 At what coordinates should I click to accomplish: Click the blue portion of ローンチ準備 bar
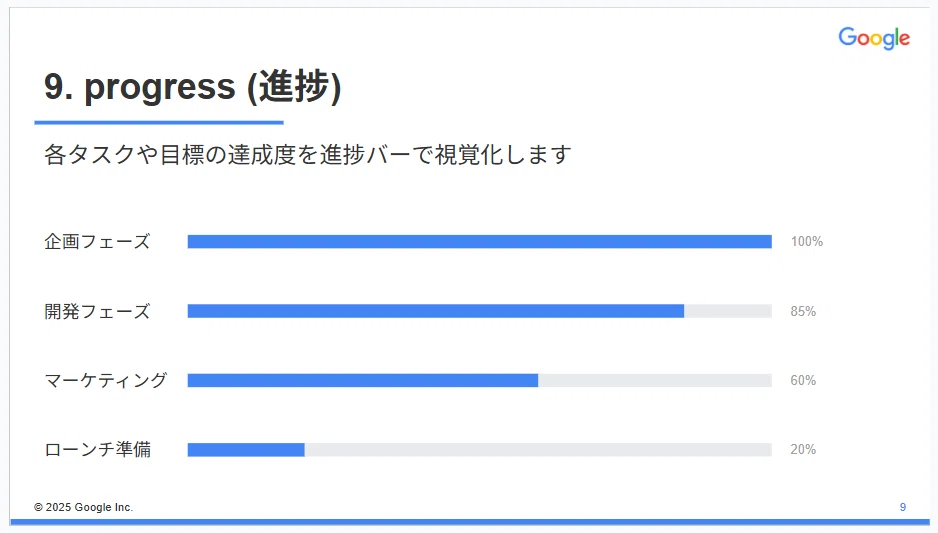click(x=246, y=450)
